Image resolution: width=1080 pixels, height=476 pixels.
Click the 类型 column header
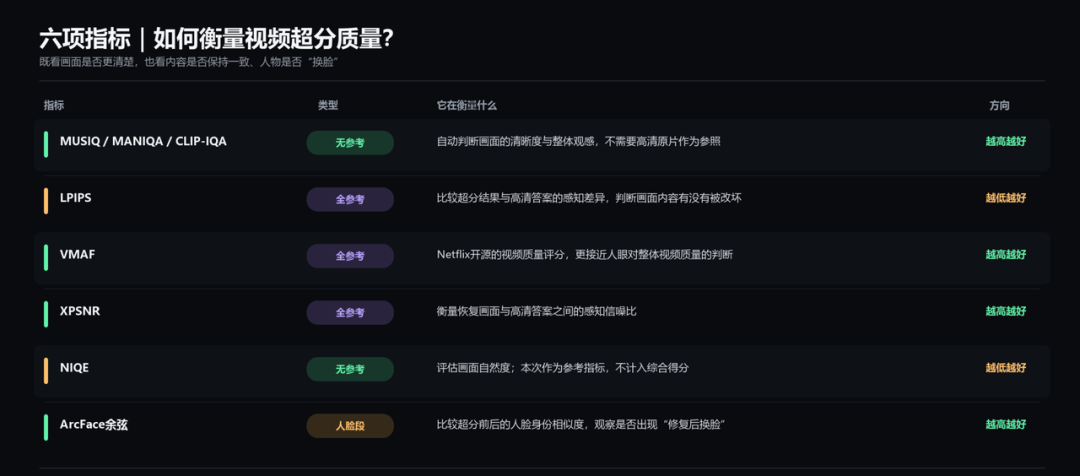328,105
